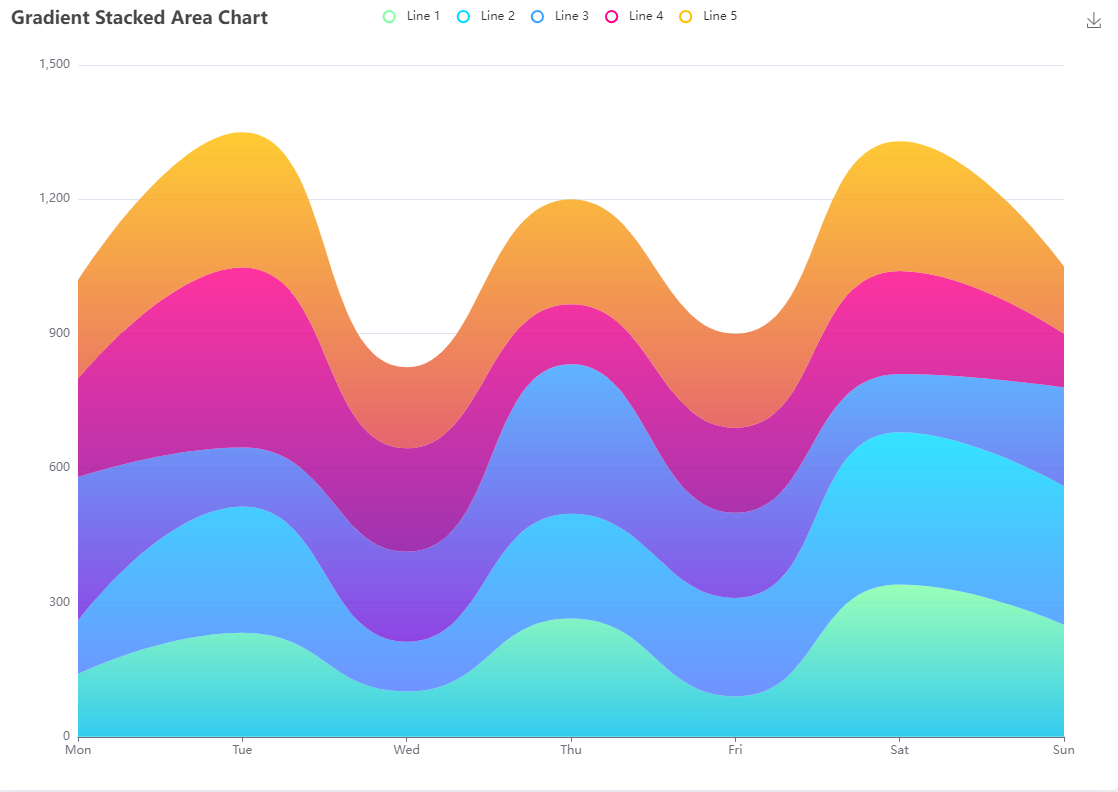Click the 'Sun' x-axis label

[x=1063, y=750]
